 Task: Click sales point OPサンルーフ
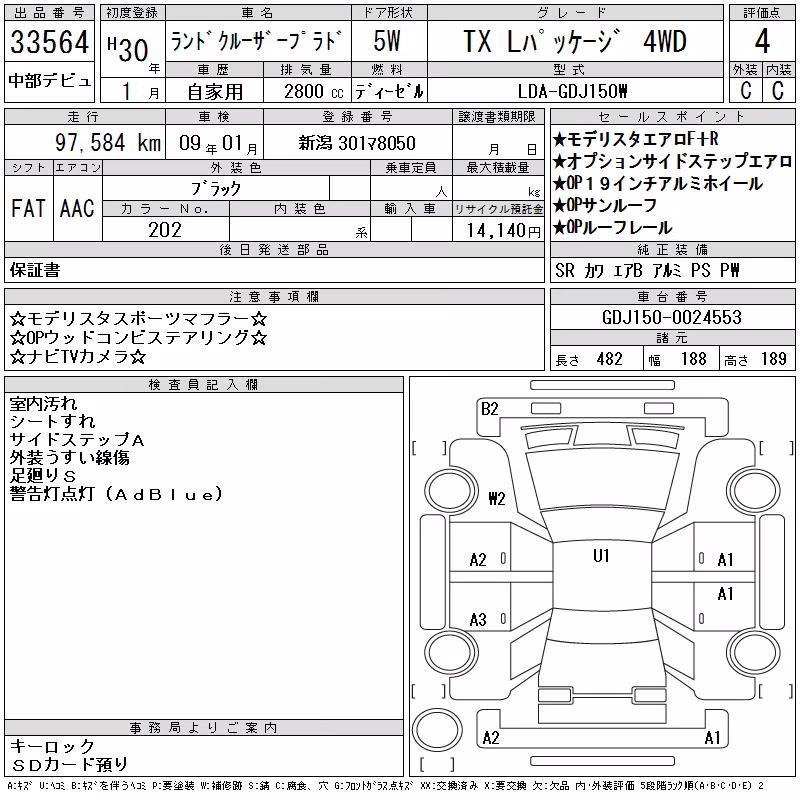tap(605, 205)
